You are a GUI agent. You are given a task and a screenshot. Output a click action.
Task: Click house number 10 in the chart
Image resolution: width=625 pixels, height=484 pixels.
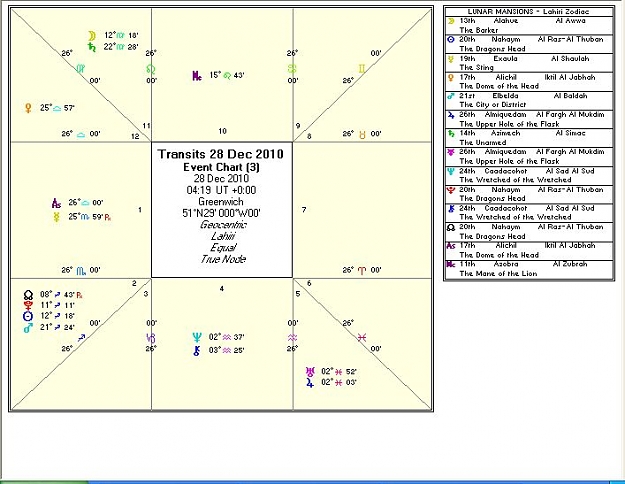pyautogui.click(x=222, y=131)
